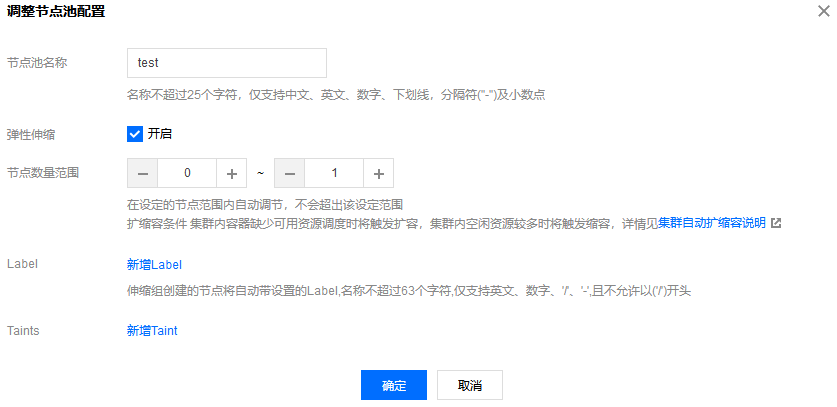837x407 pixels.
Task: Click the Label field label text
Action: click(22, 264)
